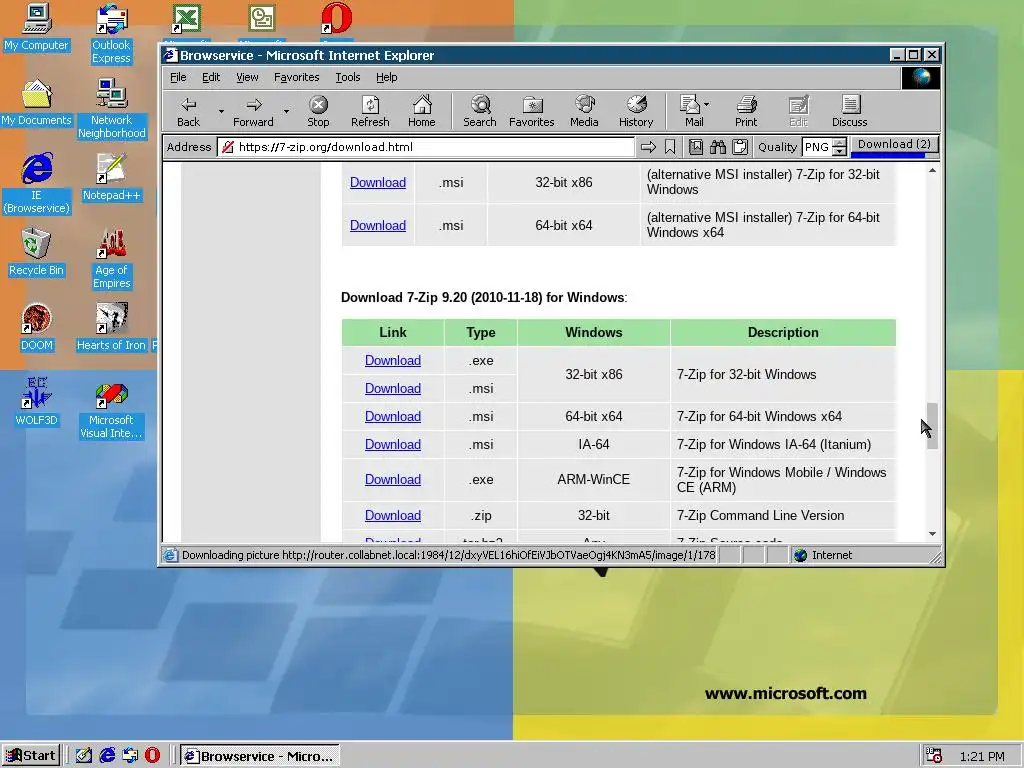The height and width of the screenshot is (768, 1024).
Task: Select the My Computer desktop icon
Action: click(37, 27)
